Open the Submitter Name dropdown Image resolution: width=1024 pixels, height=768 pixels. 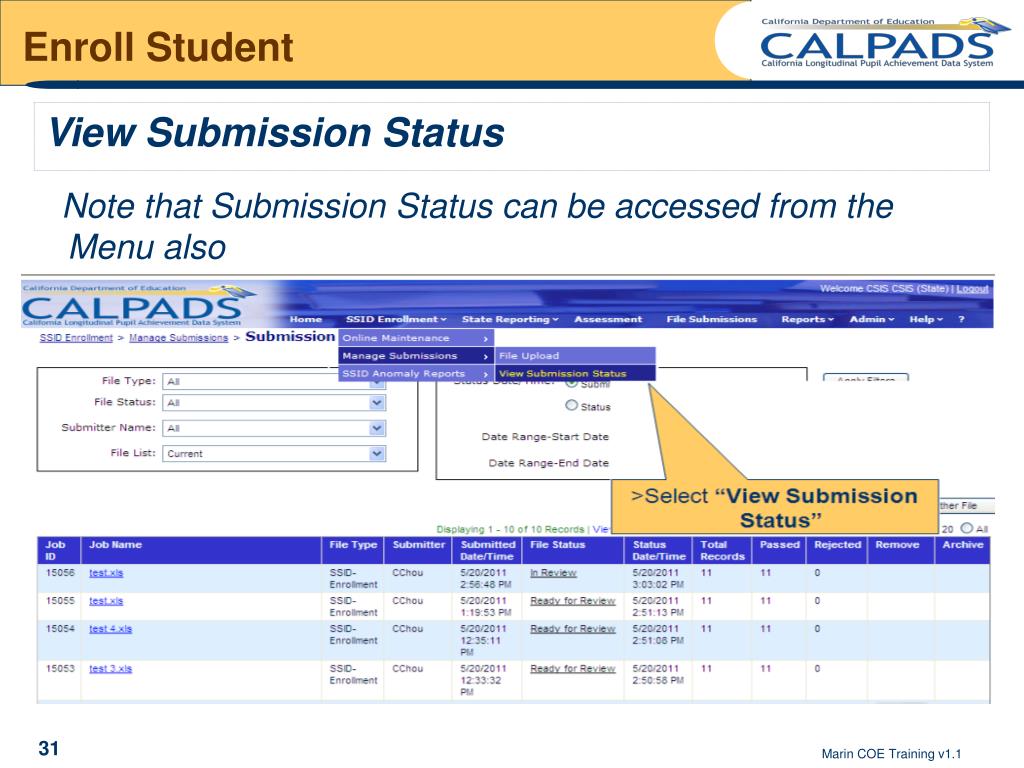(x=274, y=428)
